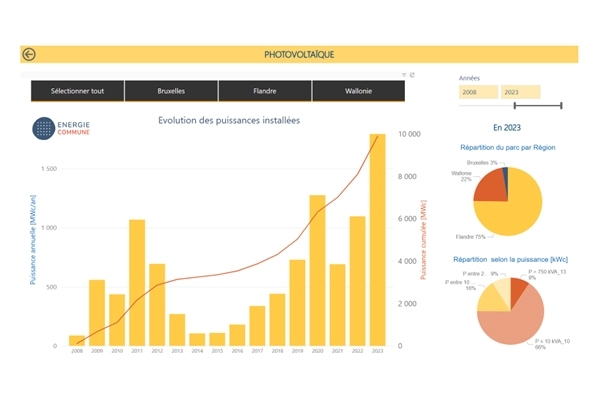Click the Wallonie orange slice of region pie
600x400 pixels.
click(x=492, y=188)
